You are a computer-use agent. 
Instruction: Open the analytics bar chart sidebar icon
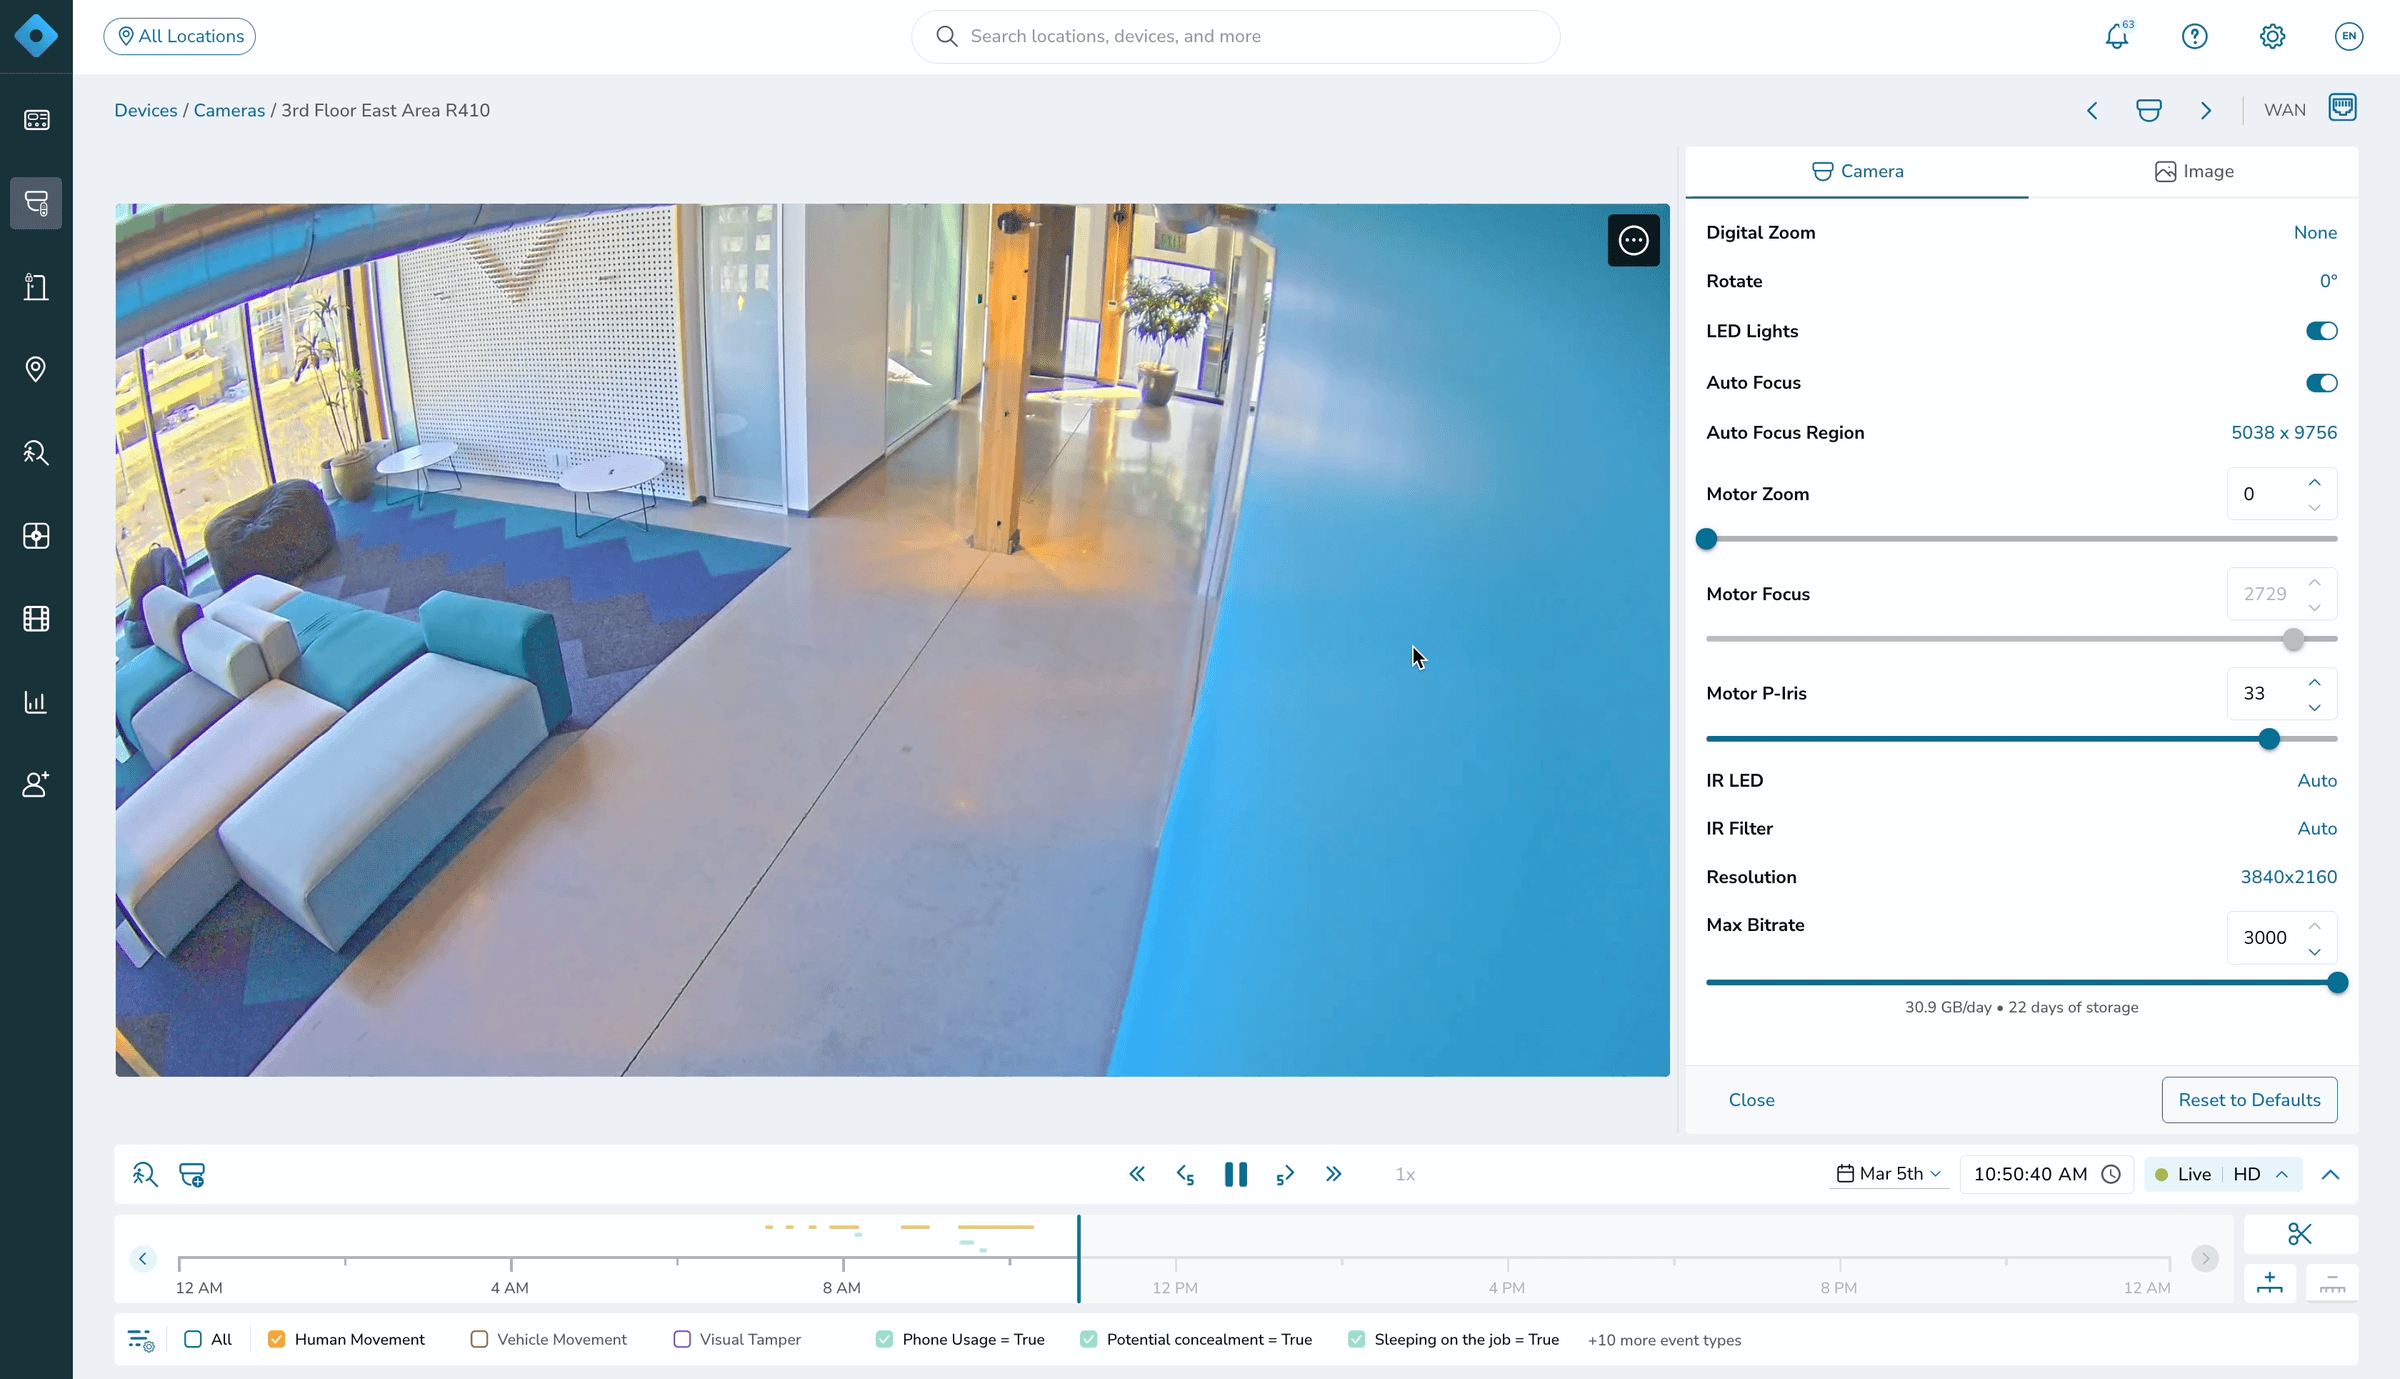(x=36, y=702)
